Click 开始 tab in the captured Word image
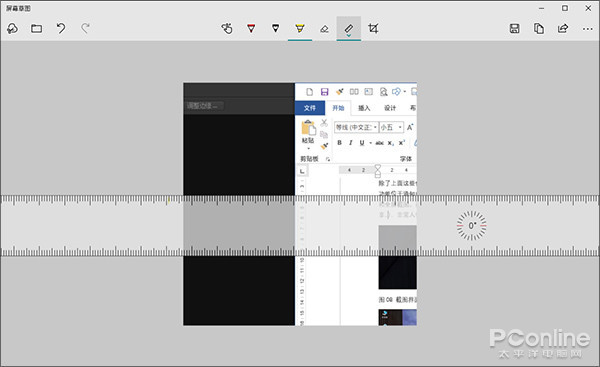The height and width of the screenshot is (367, 600). [x=338, y=108]
